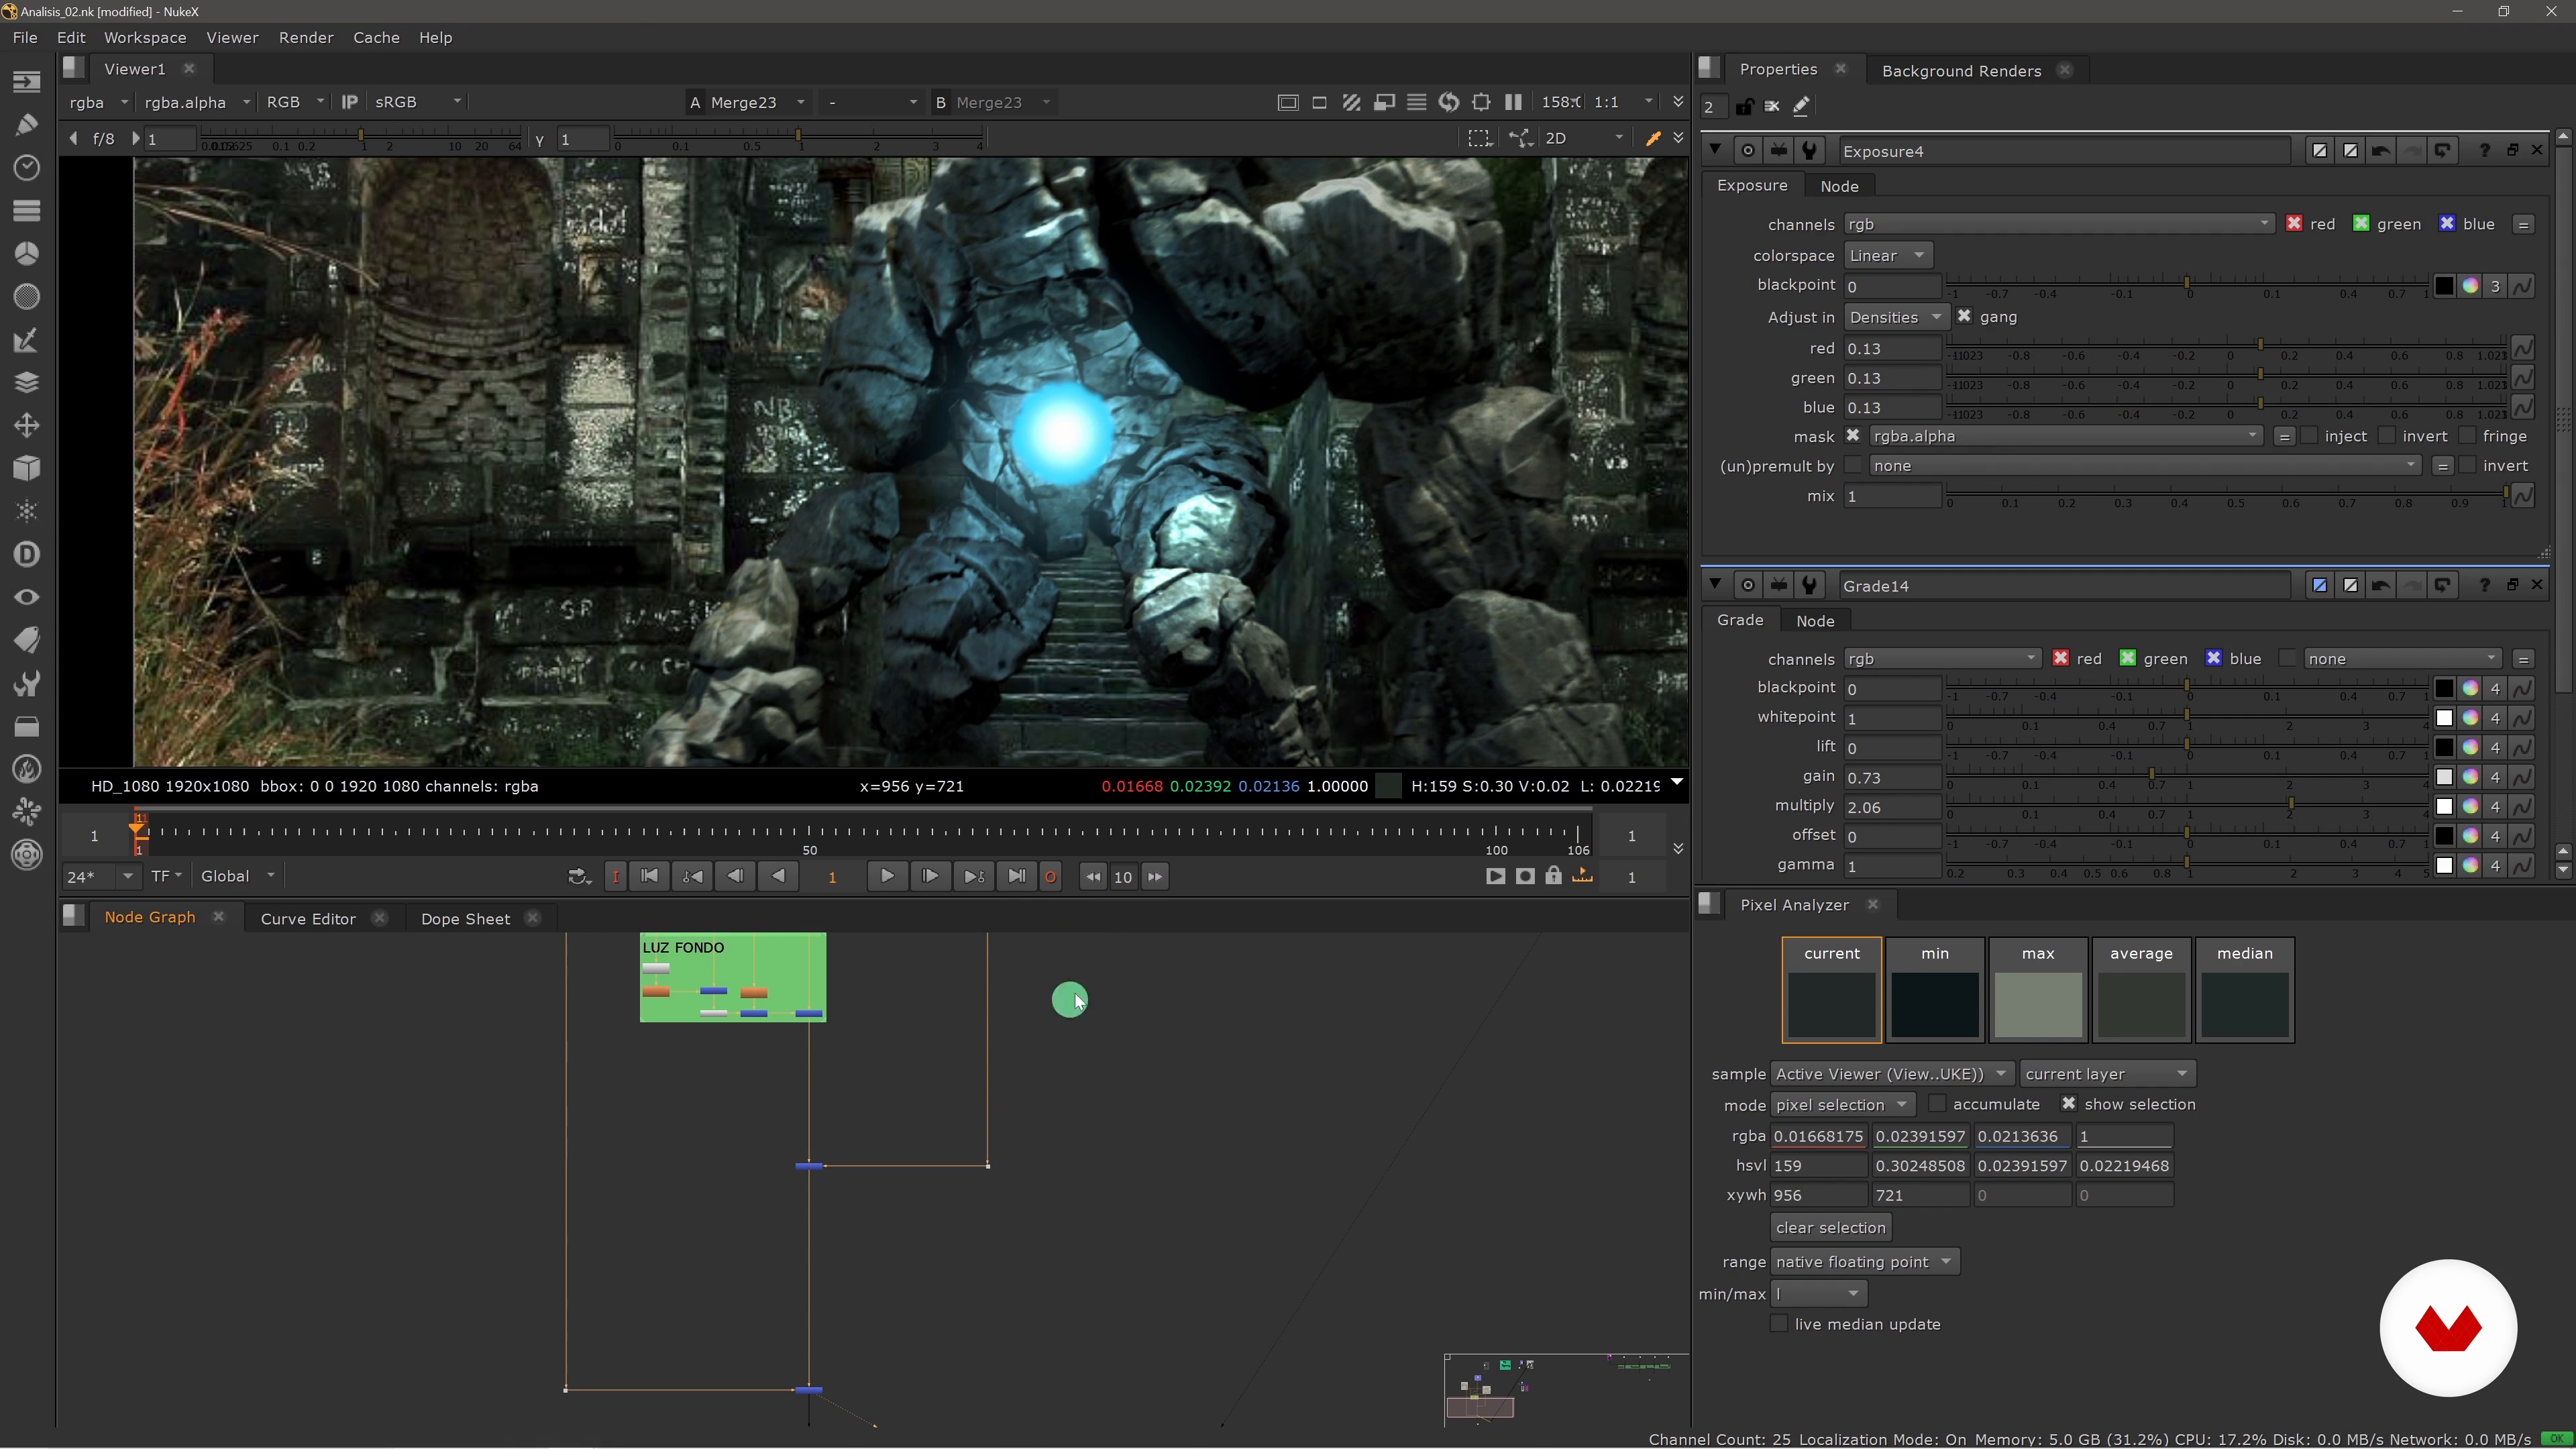Screen dimensions: 2576x1449
Task: Open the Draw nodes menu (pen icon)
Action: (x=27, y=125)
